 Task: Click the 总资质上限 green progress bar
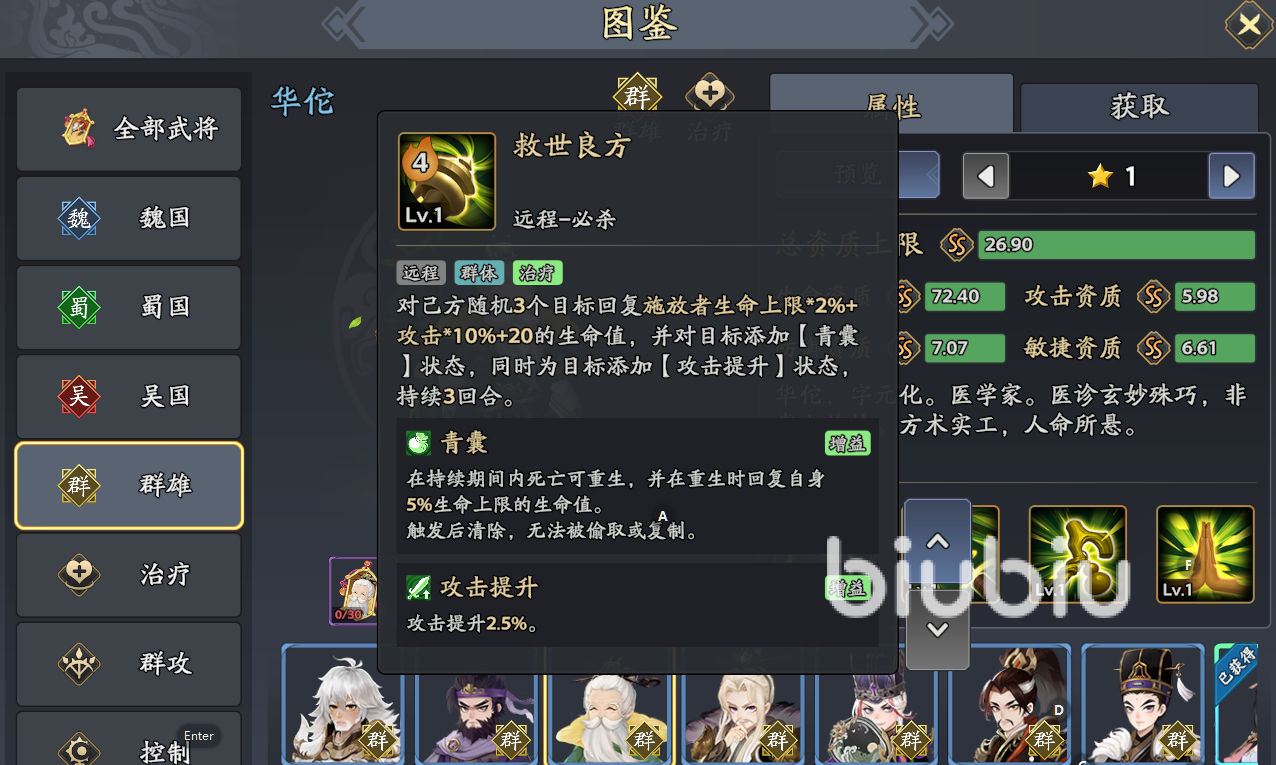coord(1116,245)
